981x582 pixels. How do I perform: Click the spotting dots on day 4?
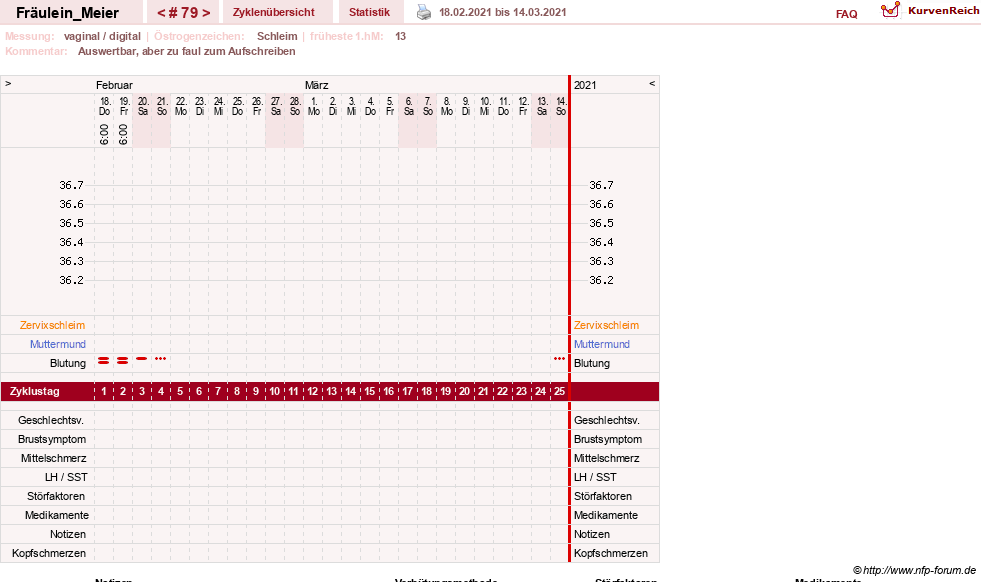pyautogui.click(x=161, y=359)
